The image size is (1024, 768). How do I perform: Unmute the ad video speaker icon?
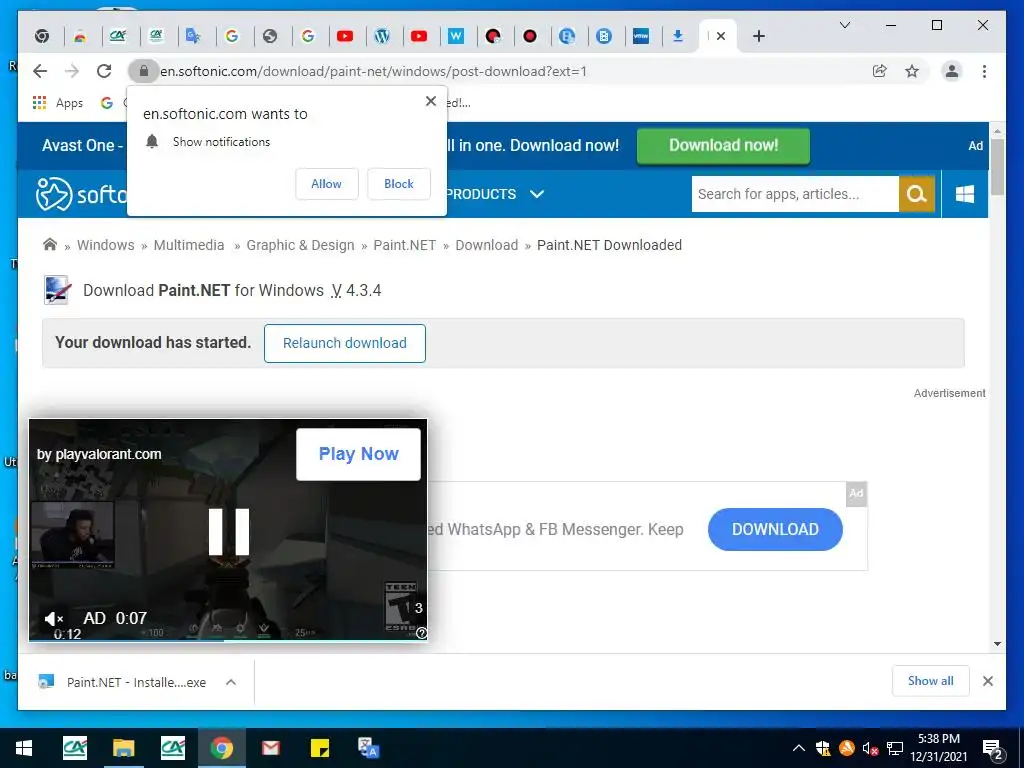[54, 618]
